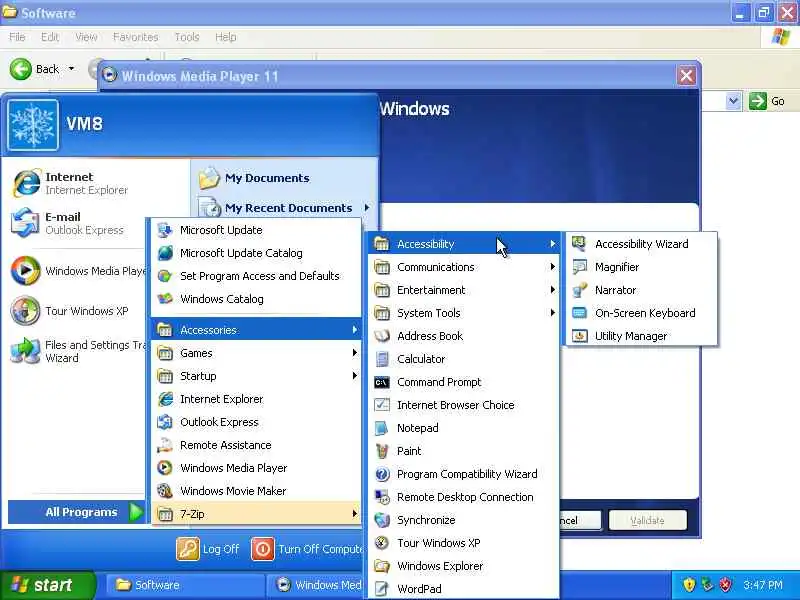This screenshot has width=800, height=600.
Task: Launch WordPad
Action: pyautogui.click(x=464, y=588)
